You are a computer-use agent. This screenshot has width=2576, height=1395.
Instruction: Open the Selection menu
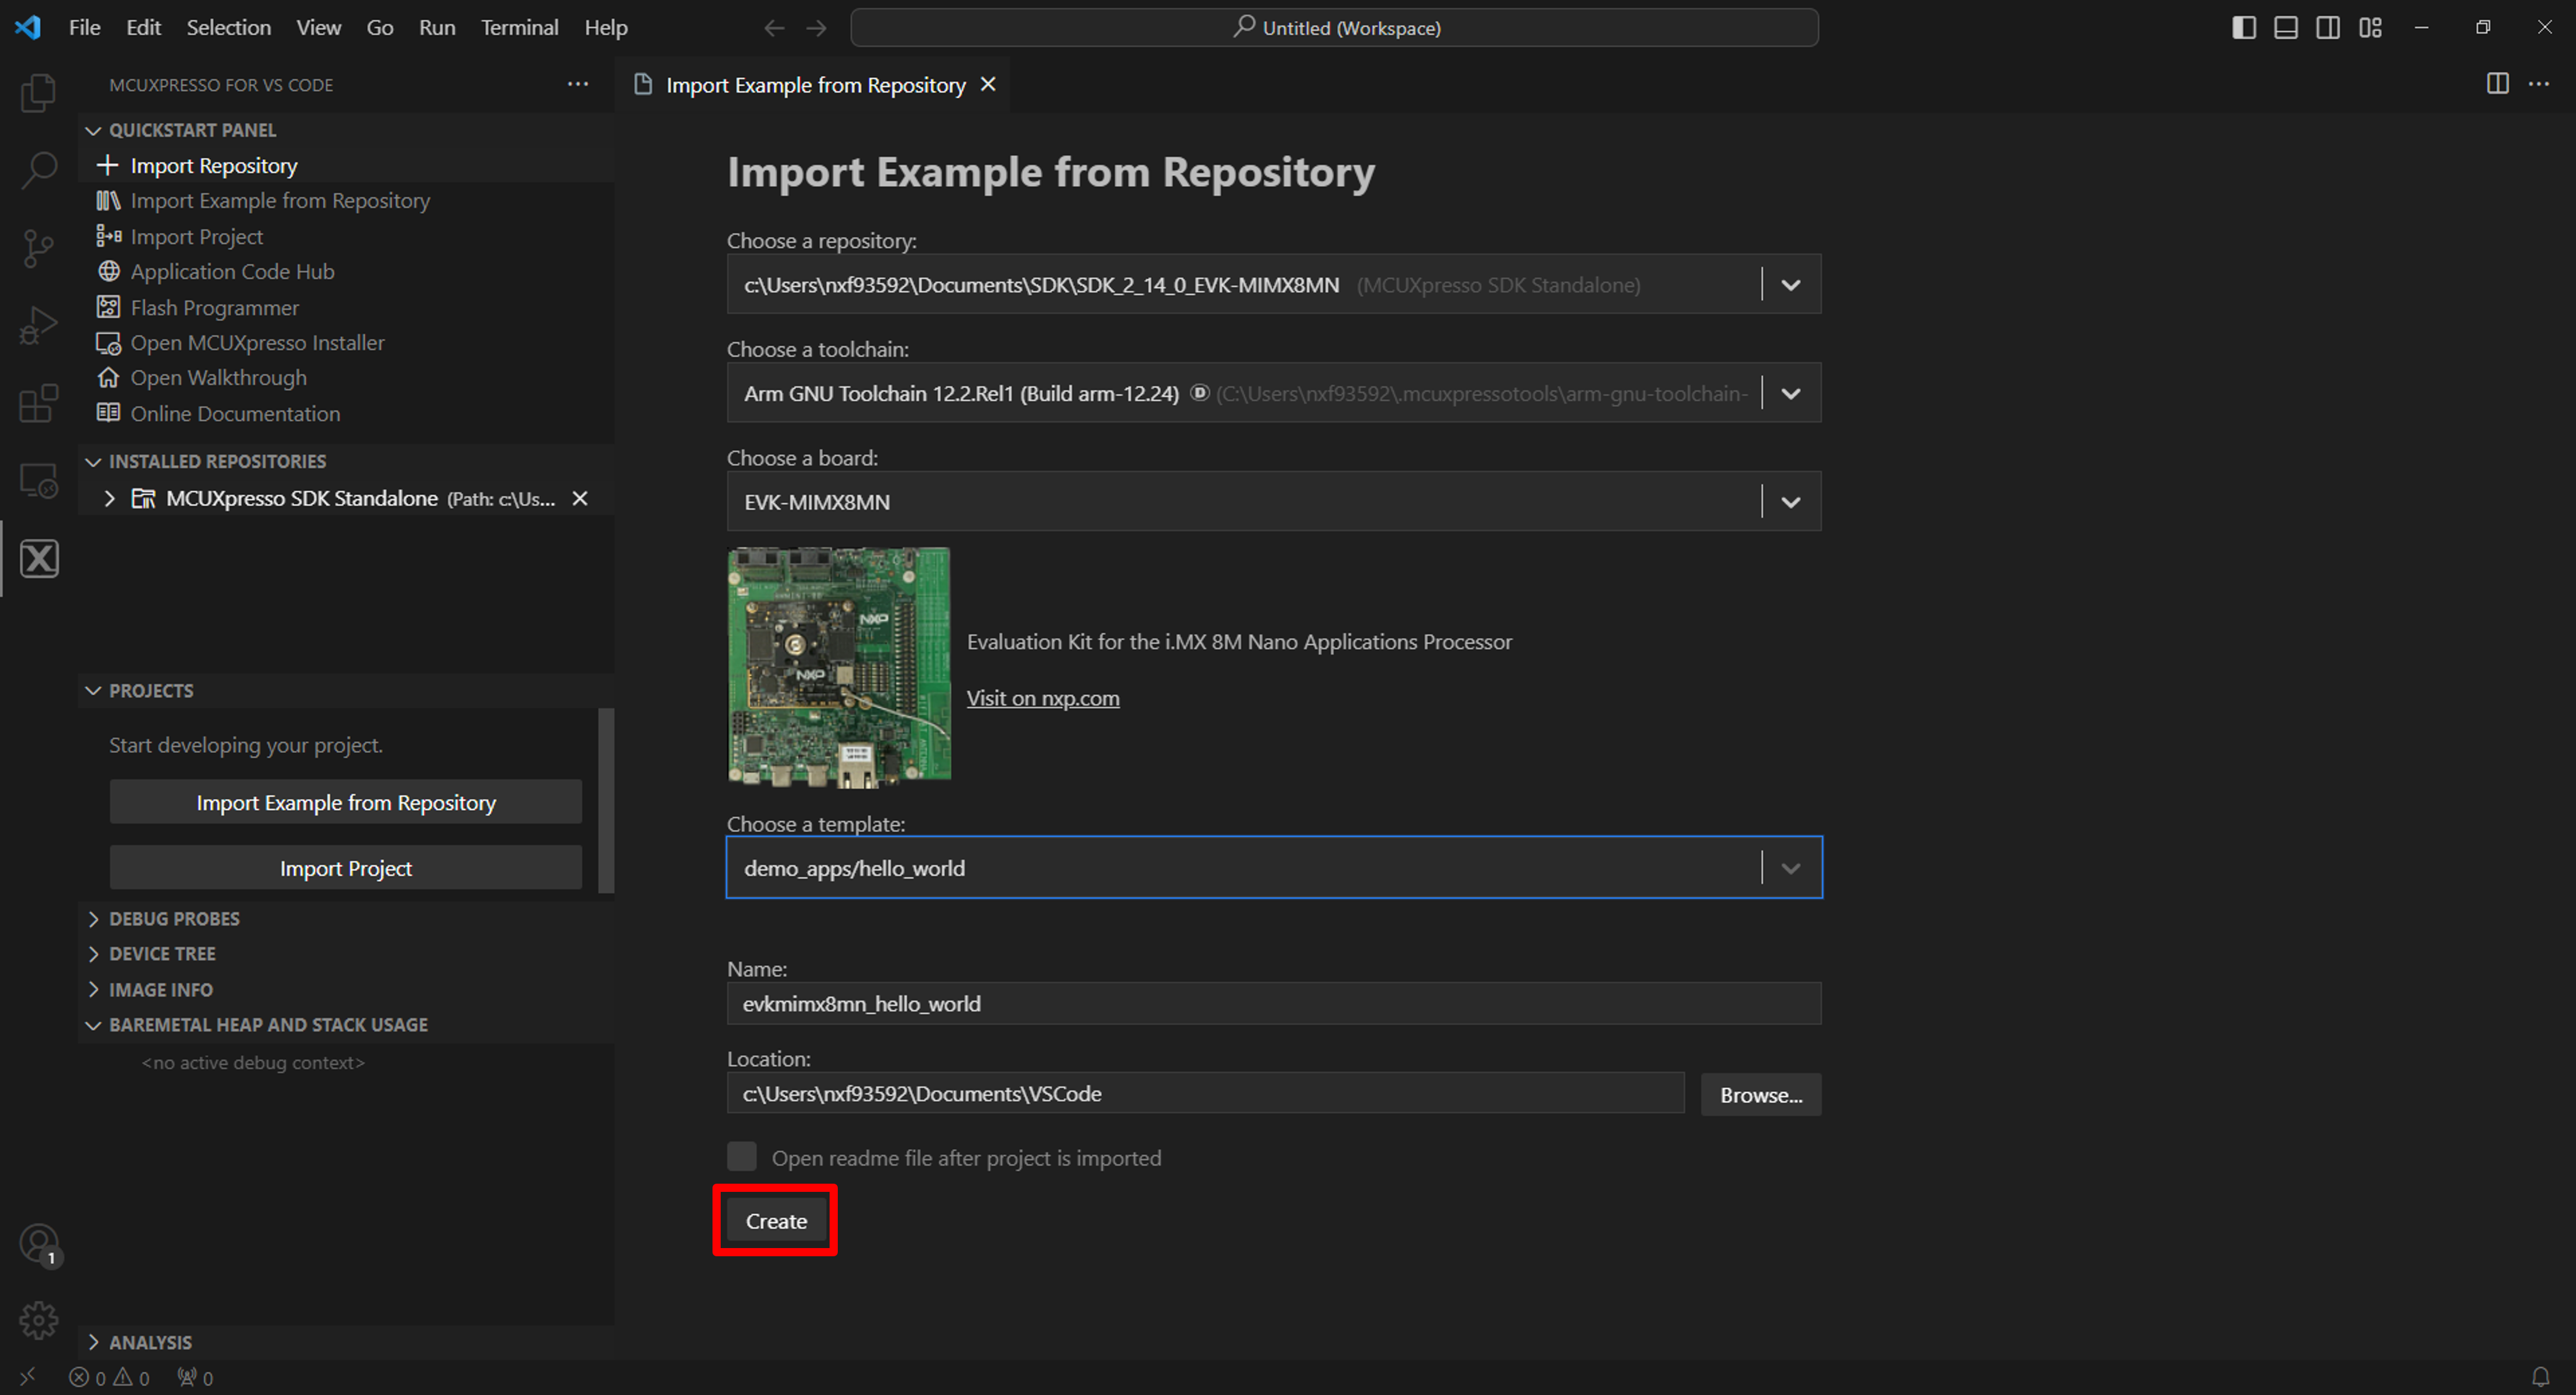click(228, 28)
